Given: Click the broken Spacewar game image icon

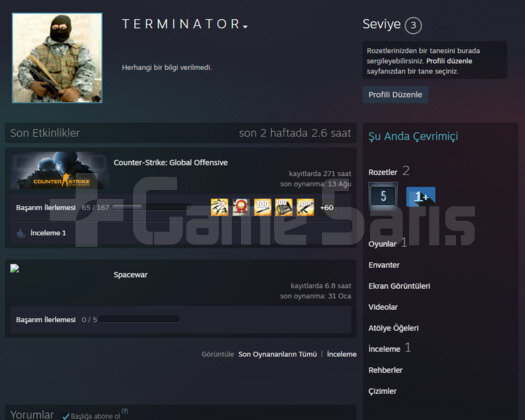Looking at the screenshot, I should (14, 268).
